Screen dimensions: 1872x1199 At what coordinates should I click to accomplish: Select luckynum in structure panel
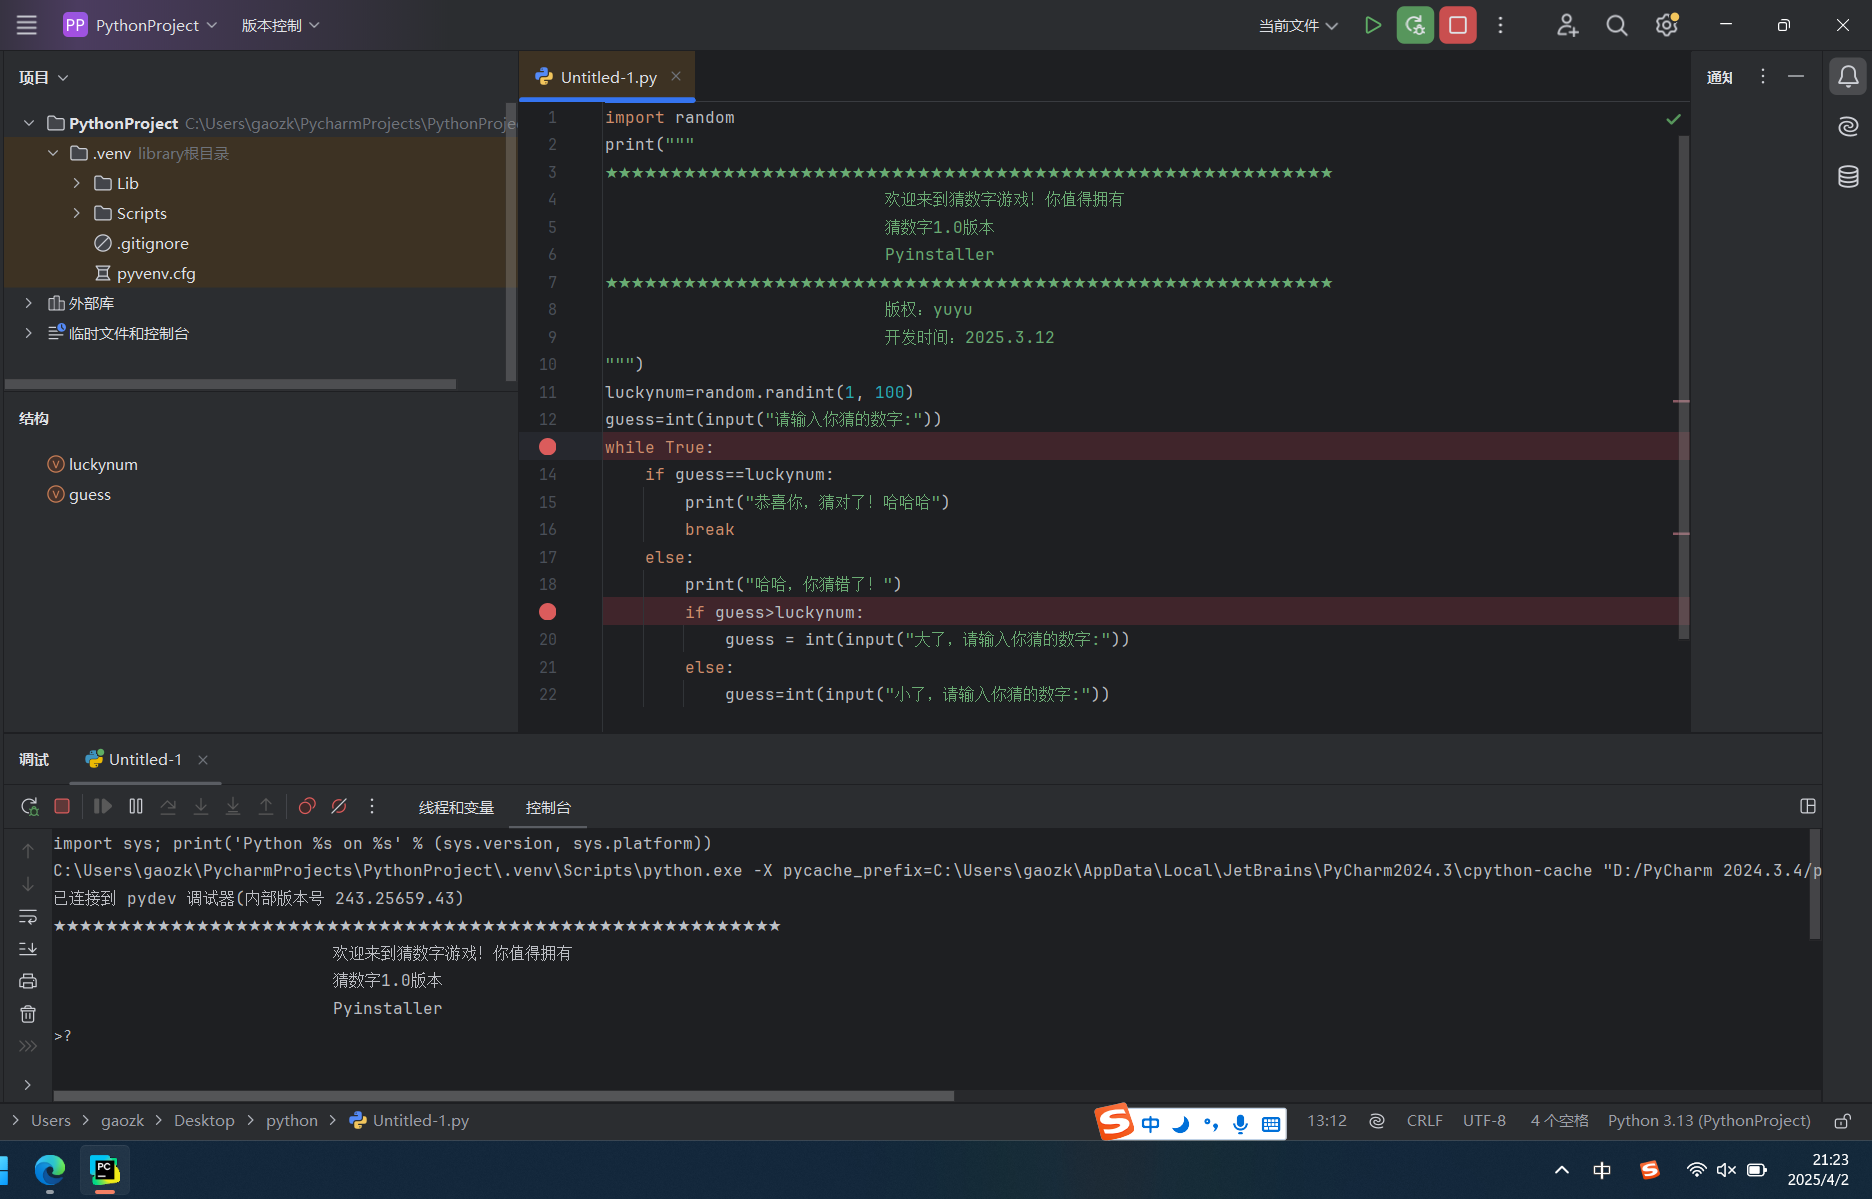(93, 464)
